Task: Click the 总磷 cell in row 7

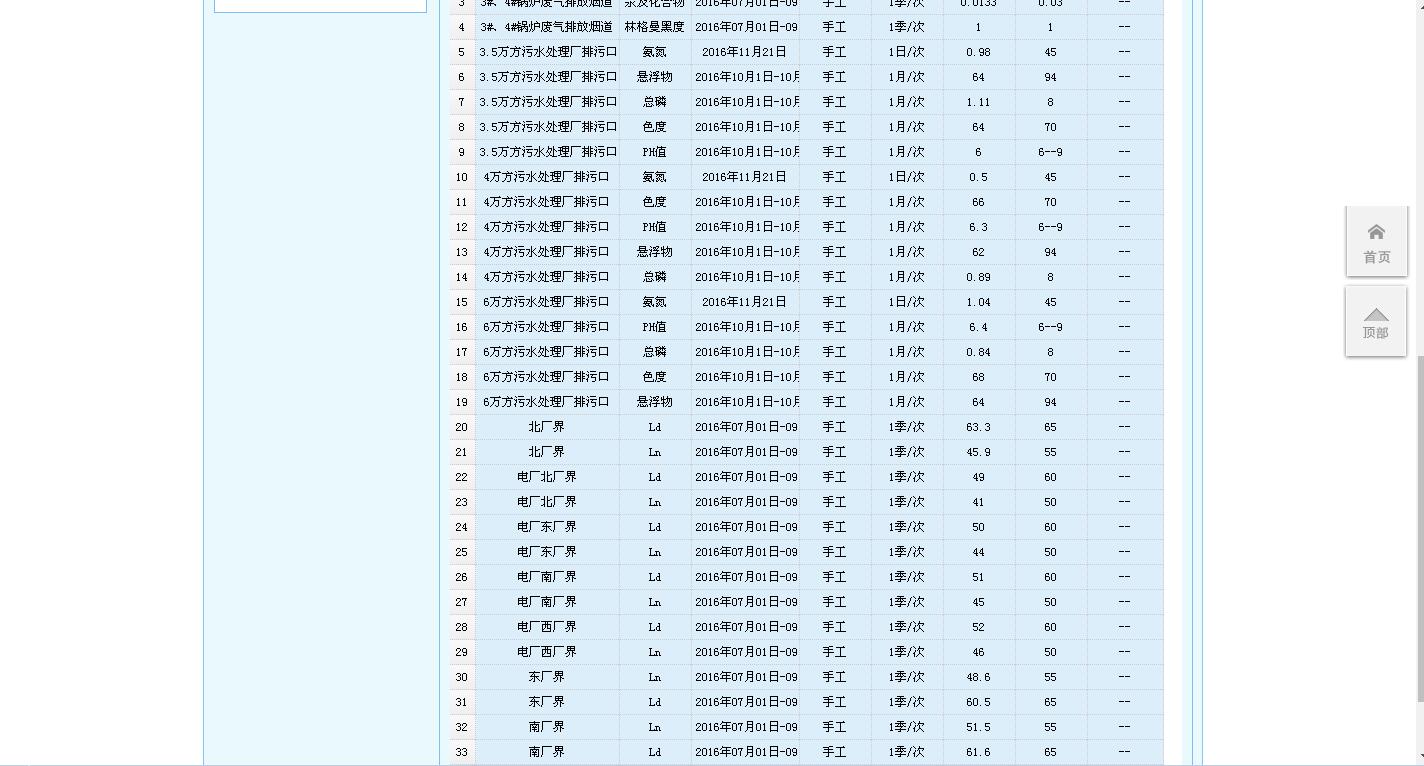Action: pyautogui.click(x=654, y=102)
